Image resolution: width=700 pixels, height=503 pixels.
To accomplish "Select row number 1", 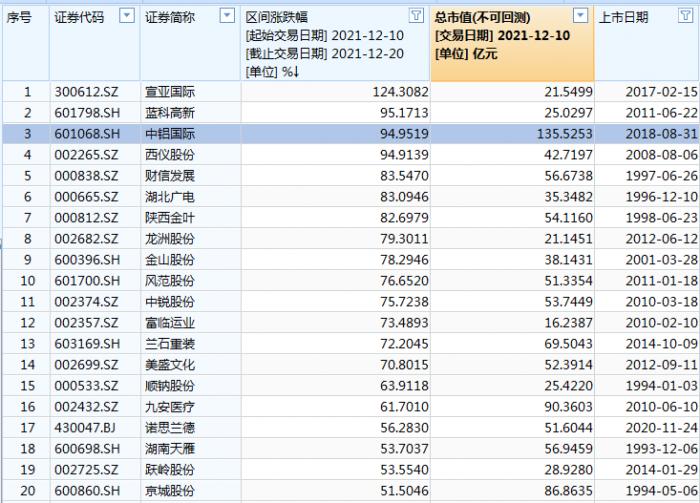I will pyautogui.click(x=28, y=92).
